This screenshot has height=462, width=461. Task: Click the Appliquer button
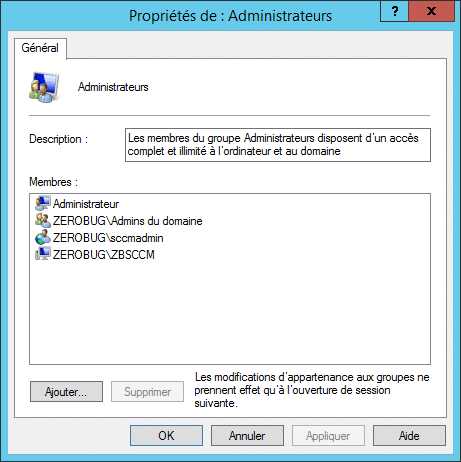coord(328,435)
